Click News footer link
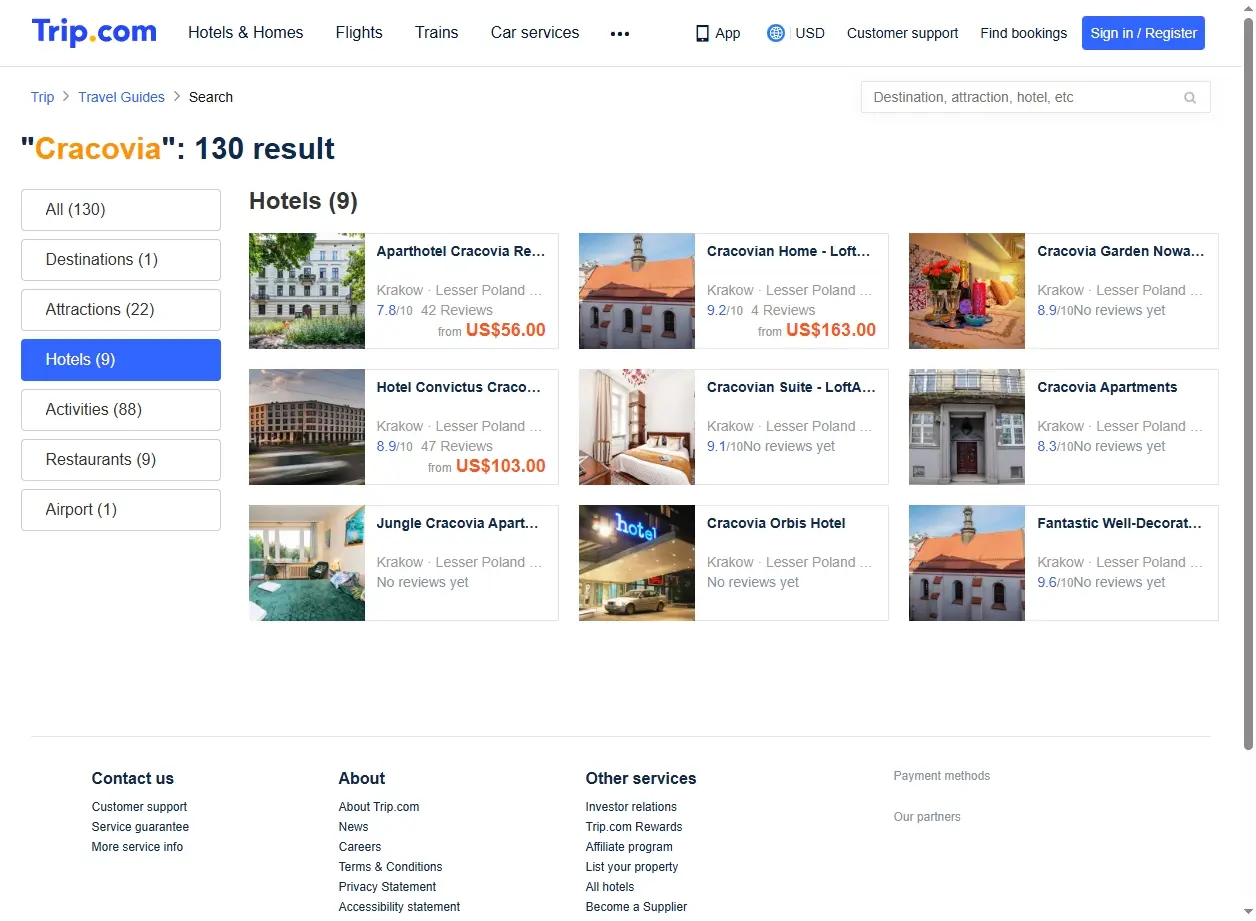 coord(353,827)
